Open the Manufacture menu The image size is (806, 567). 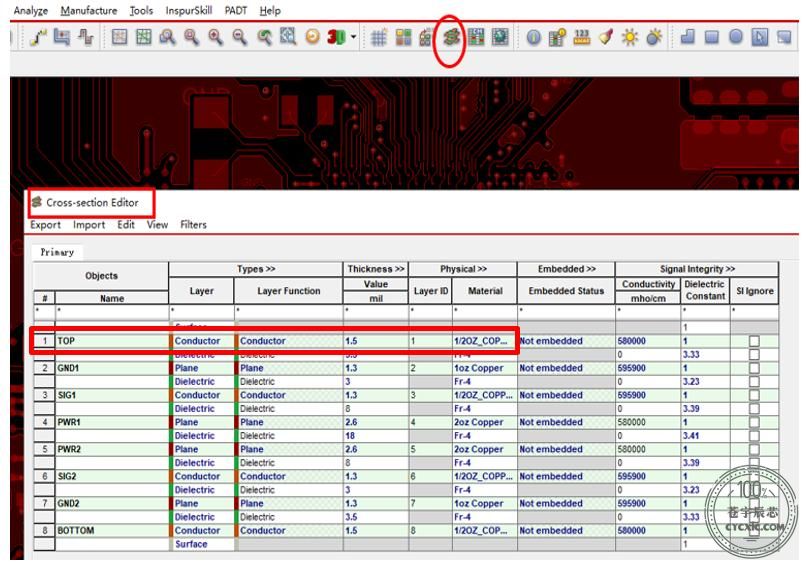click(x=89, y=11)
